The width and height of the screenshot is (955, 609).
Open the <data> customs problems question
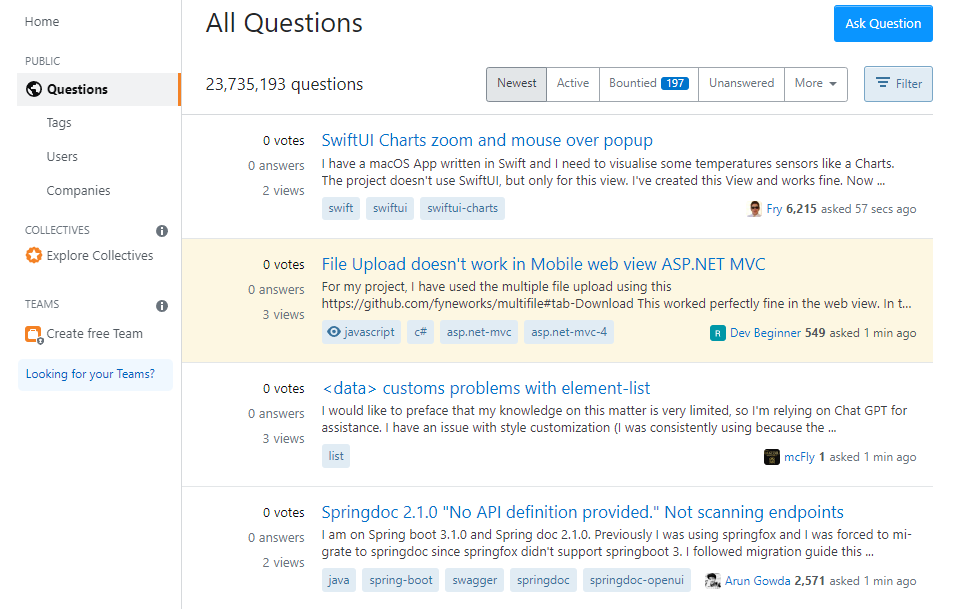coord(485,389)
